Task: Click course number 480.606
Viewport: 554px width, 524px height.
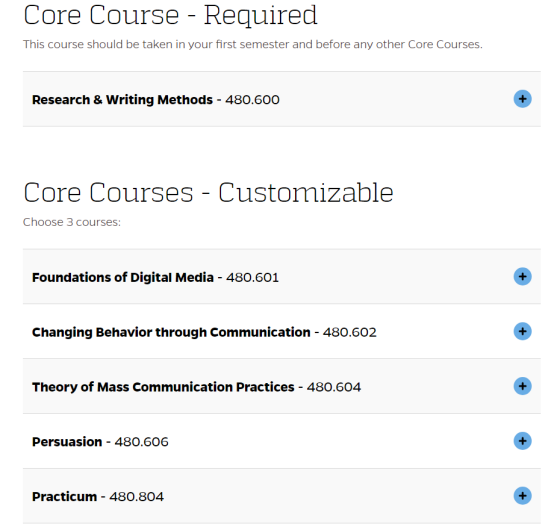Action: [141, 442]
